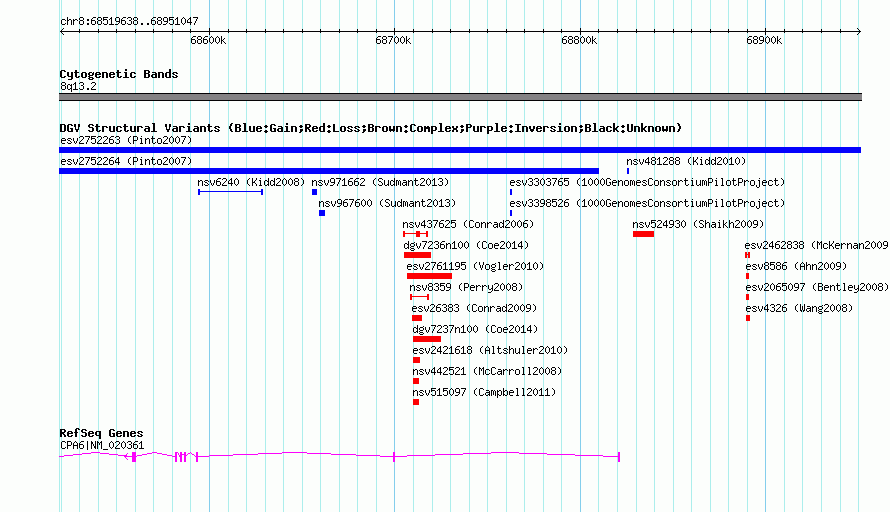Click the esv2761195 (Vogler2010) red bar

click(x=429, y=276)
